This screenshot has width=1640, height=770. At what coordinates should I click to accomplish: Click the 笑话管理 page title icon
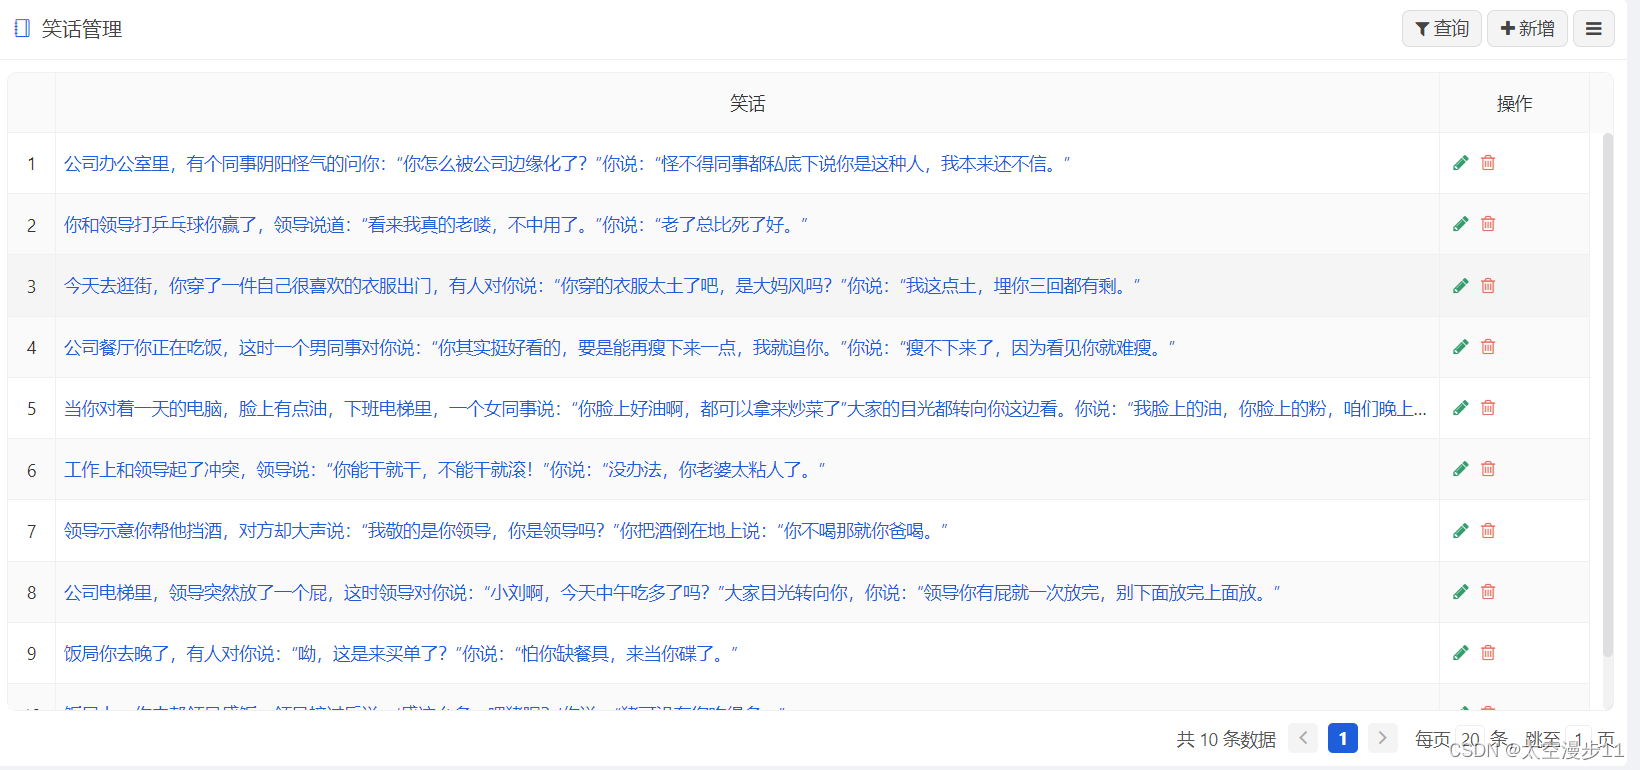tap(22, 29)
